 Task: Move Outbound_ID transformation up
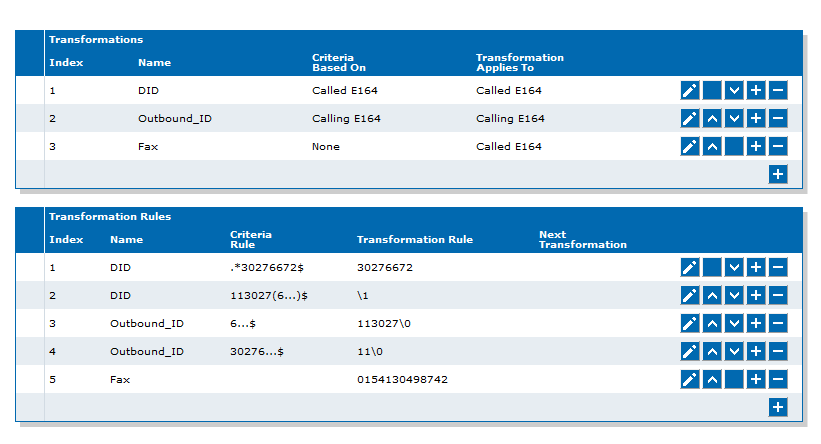click(x=712, y=118)
